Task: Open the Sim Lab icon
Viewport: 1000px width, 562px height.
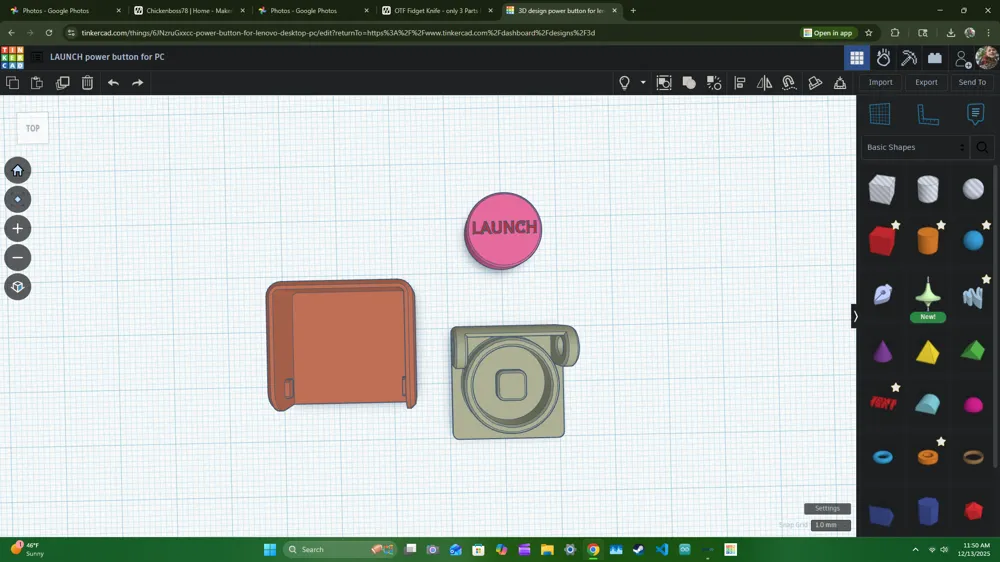Action: tap(883, 58)
